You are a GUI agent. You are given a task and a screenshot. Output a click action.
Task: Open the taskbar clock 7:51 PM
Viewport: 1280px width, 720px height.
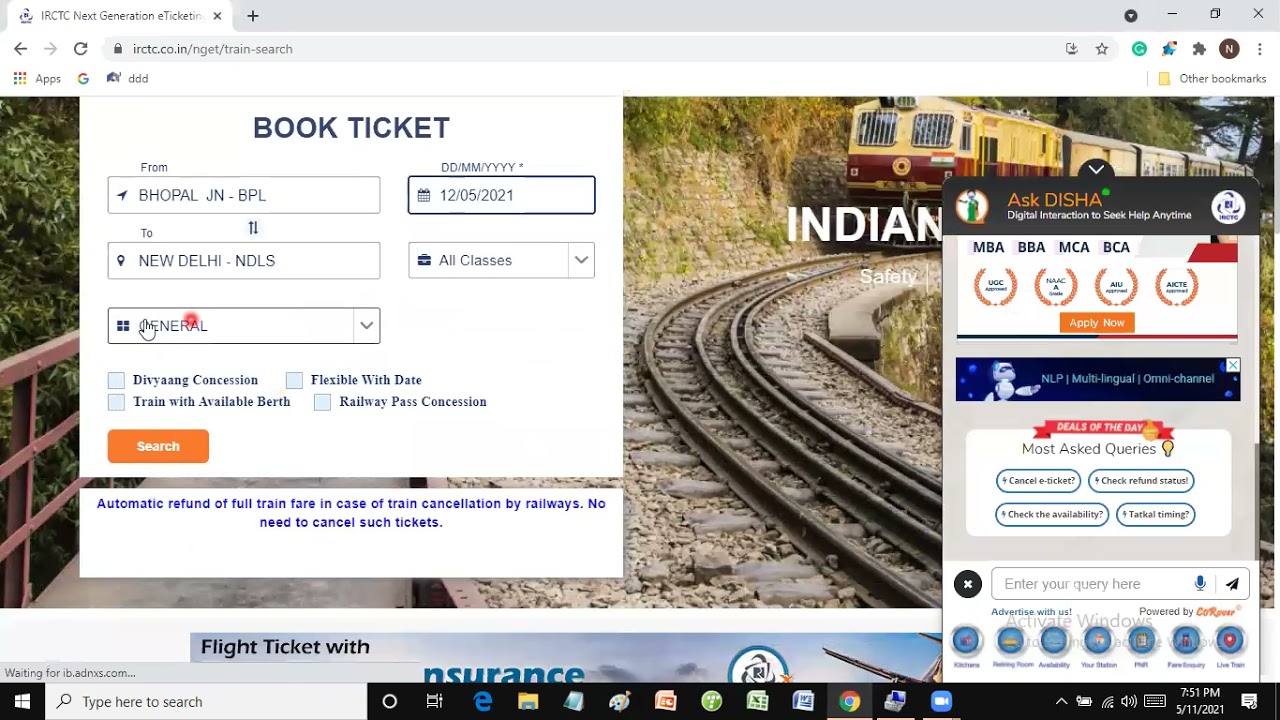point(1199,702)
